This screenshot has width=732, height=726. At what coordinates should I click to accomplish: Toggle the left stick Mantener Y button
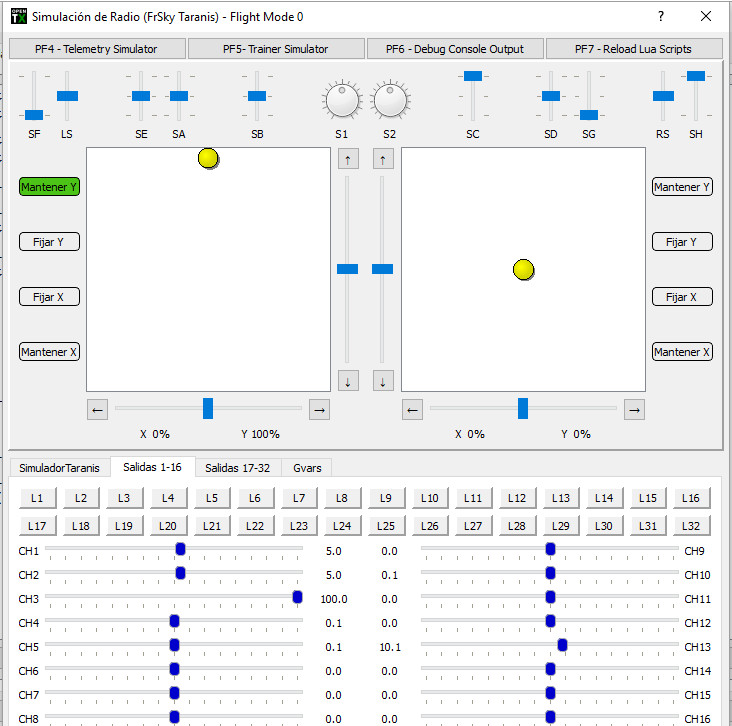click(x=49, y=187)
